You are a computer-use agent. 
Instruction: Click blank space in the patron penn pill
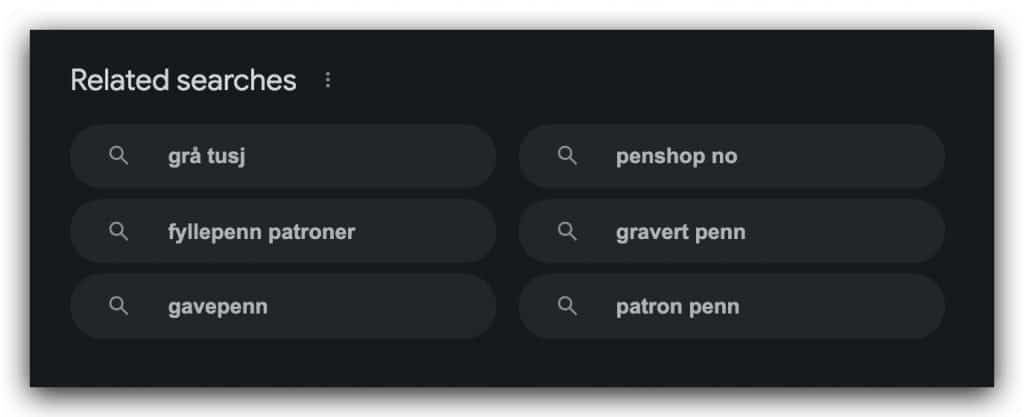pos(842,306)
